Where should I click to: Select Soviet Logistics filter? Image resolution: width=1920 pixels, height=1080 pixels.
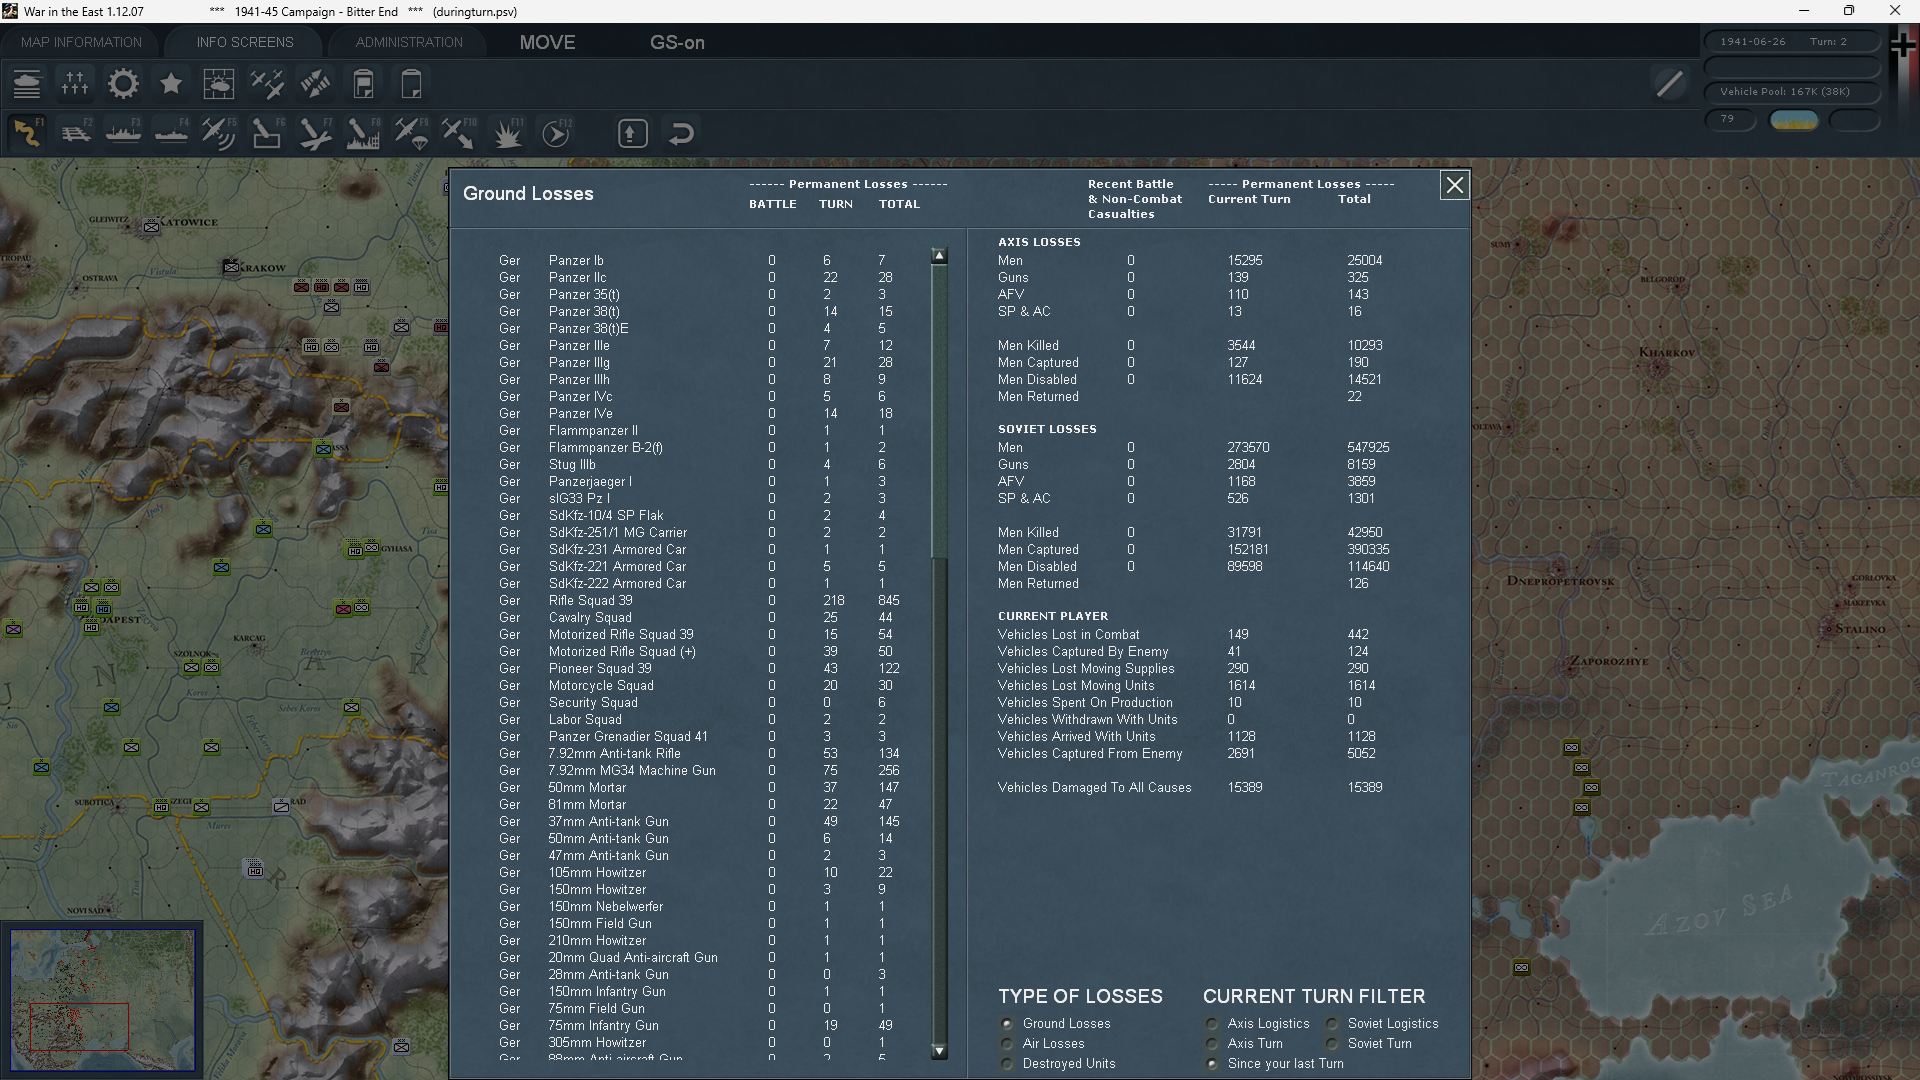click(1332, 1023)
